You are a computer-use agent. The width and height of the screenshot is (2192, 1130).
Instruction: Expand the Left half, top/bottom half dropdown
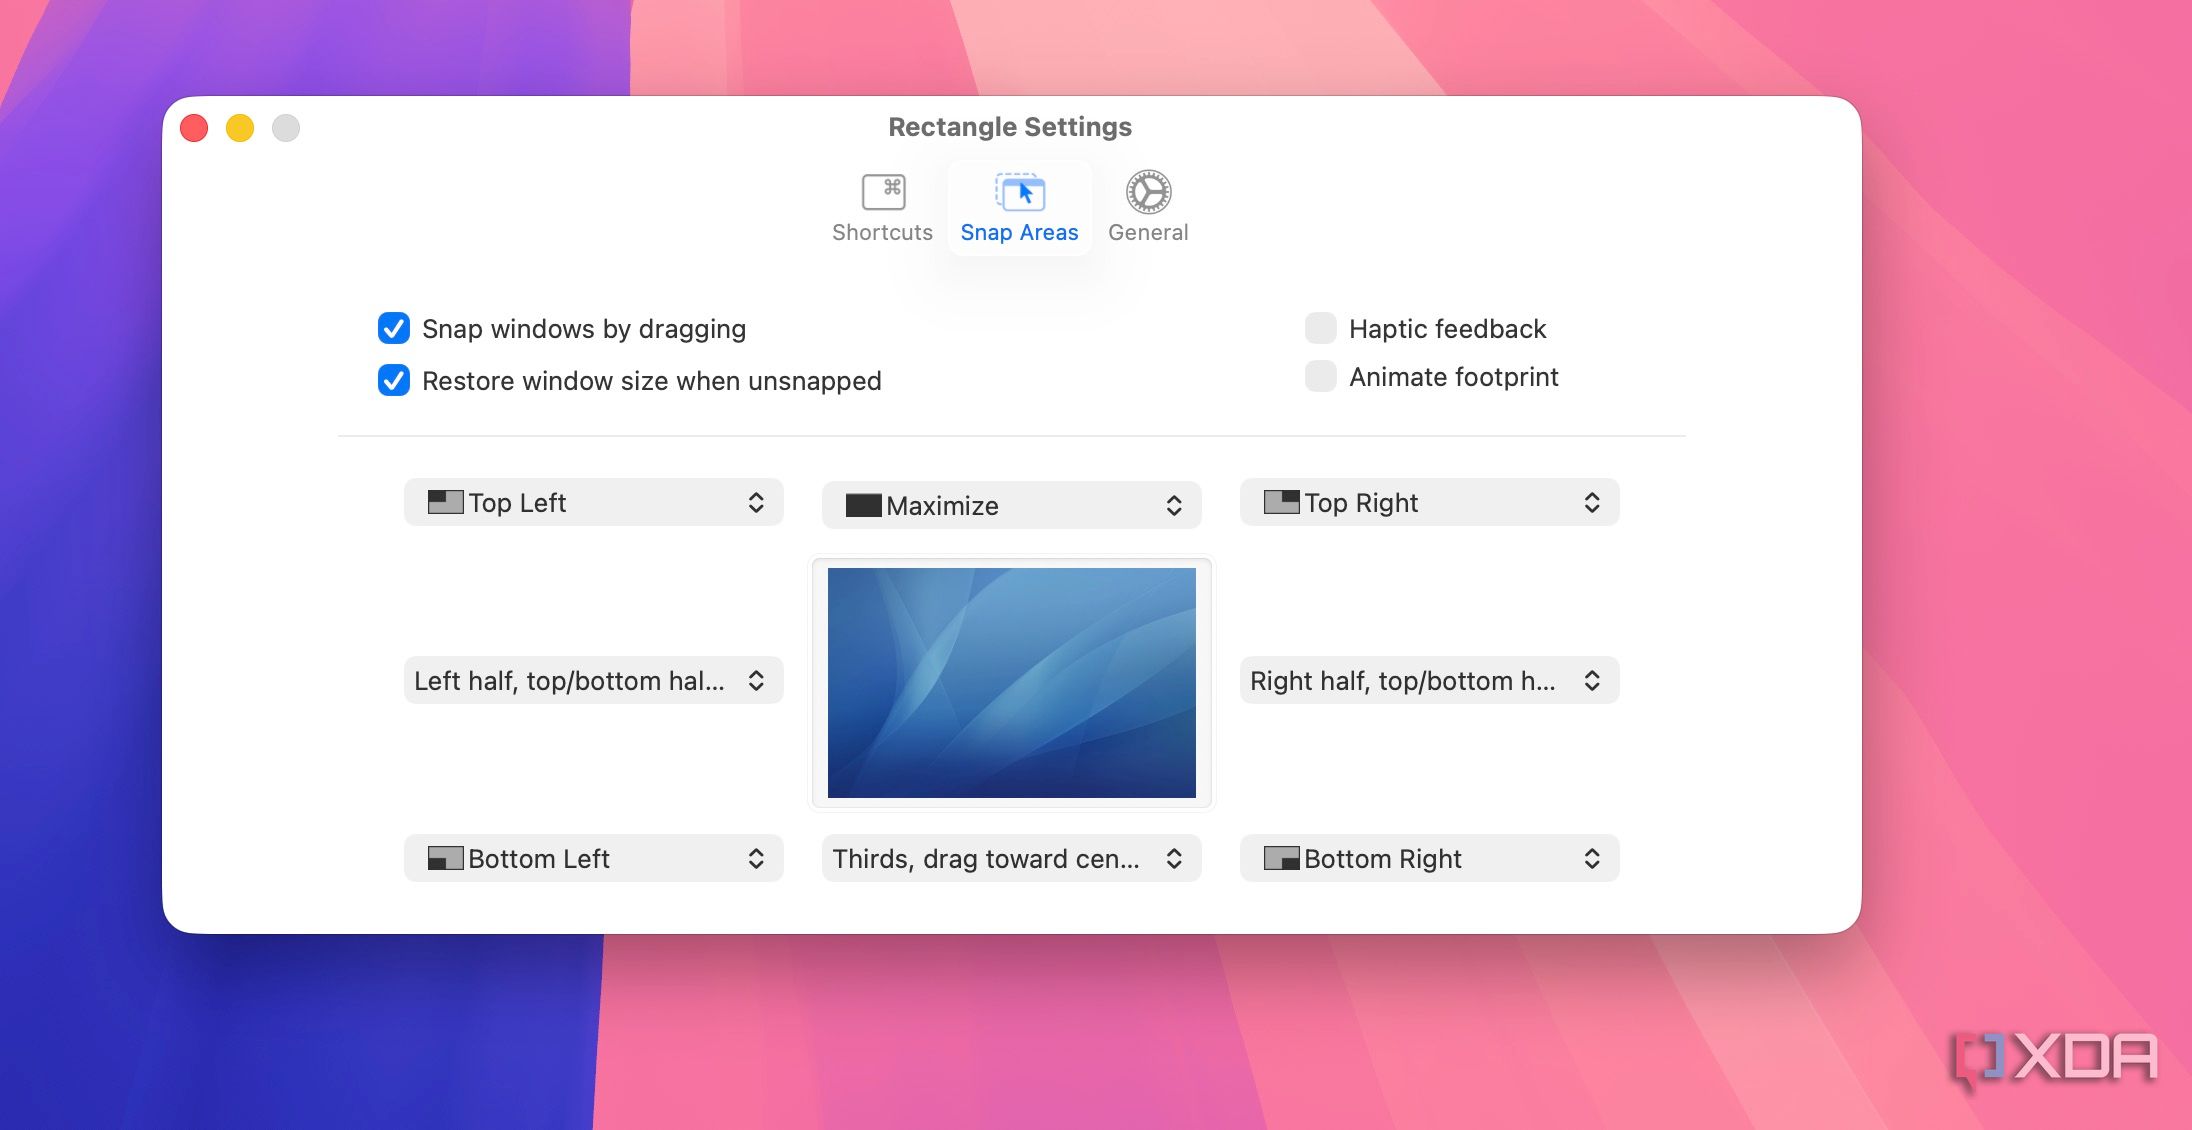pyautogui.click(x=594, y=680)
